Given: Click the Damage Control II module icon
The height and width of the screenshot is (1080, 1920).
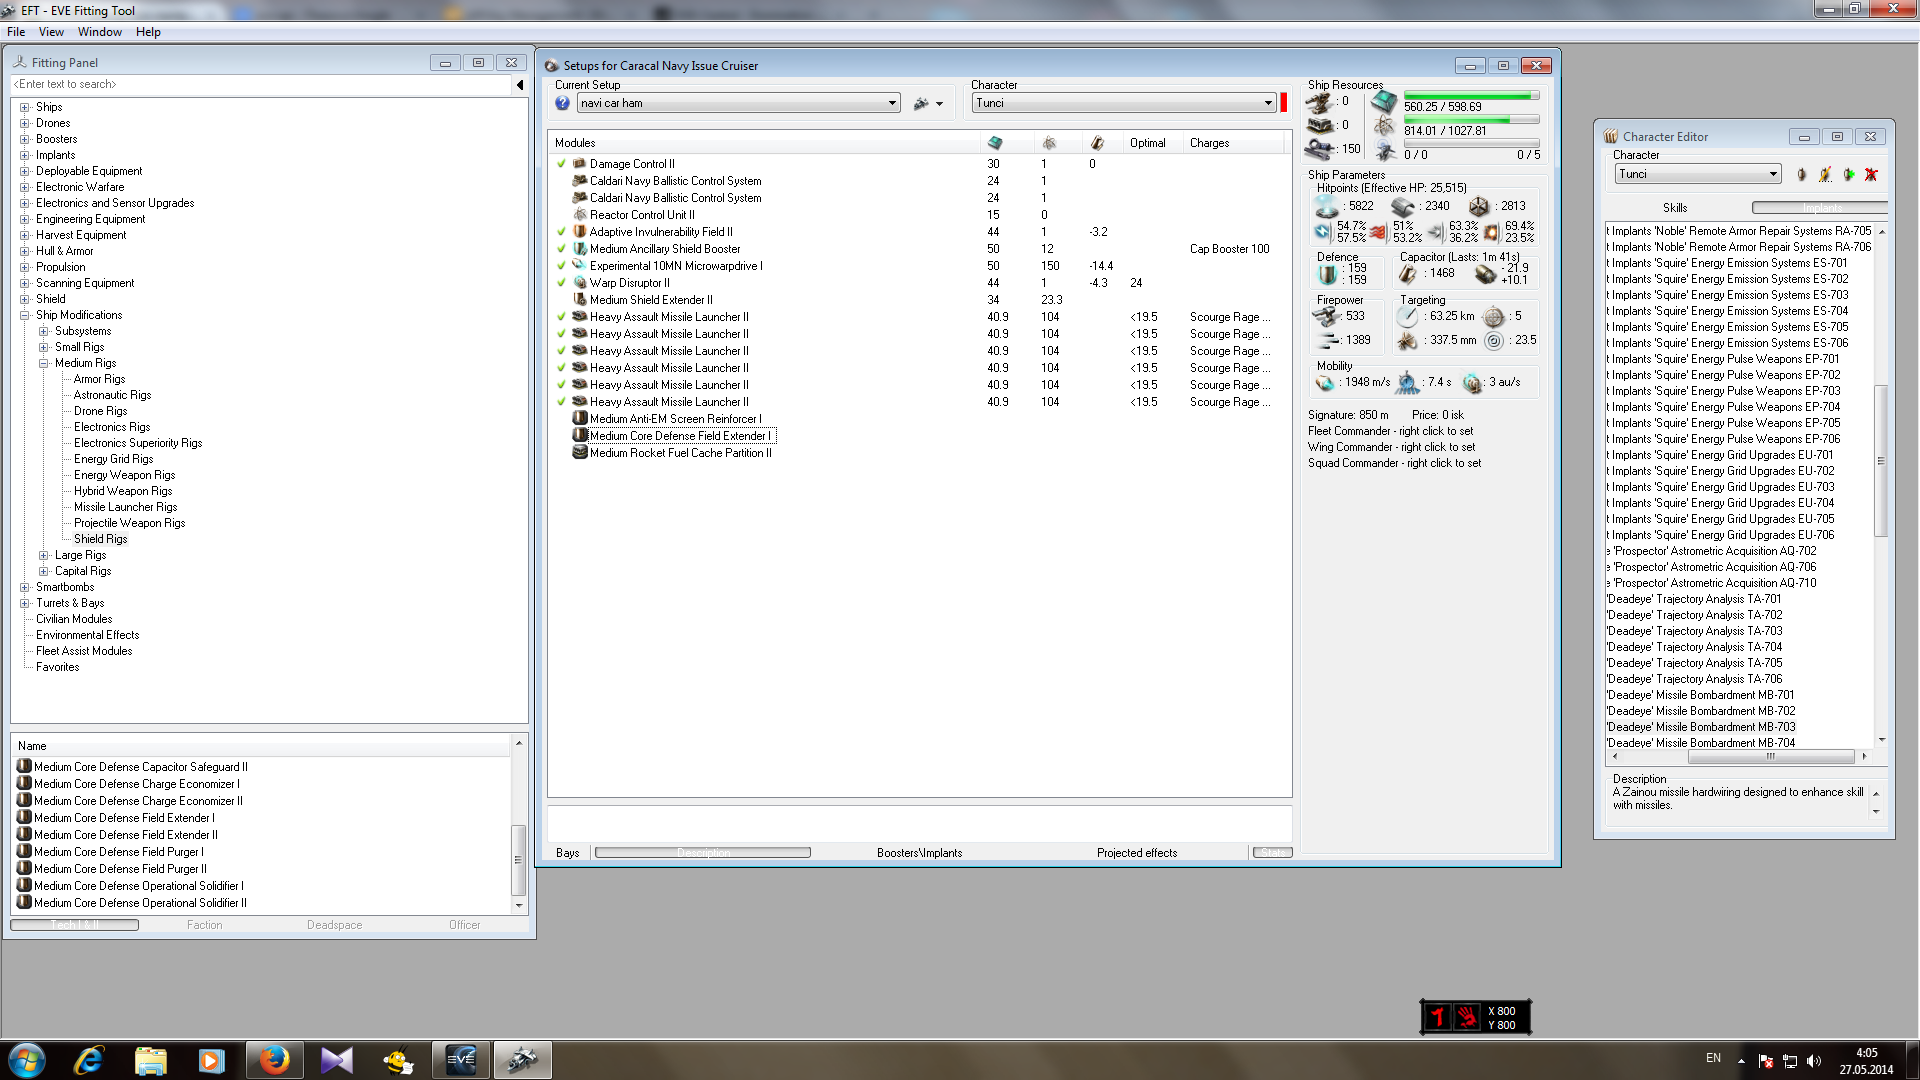Looking at the screenshot, I should pos(579,164).
